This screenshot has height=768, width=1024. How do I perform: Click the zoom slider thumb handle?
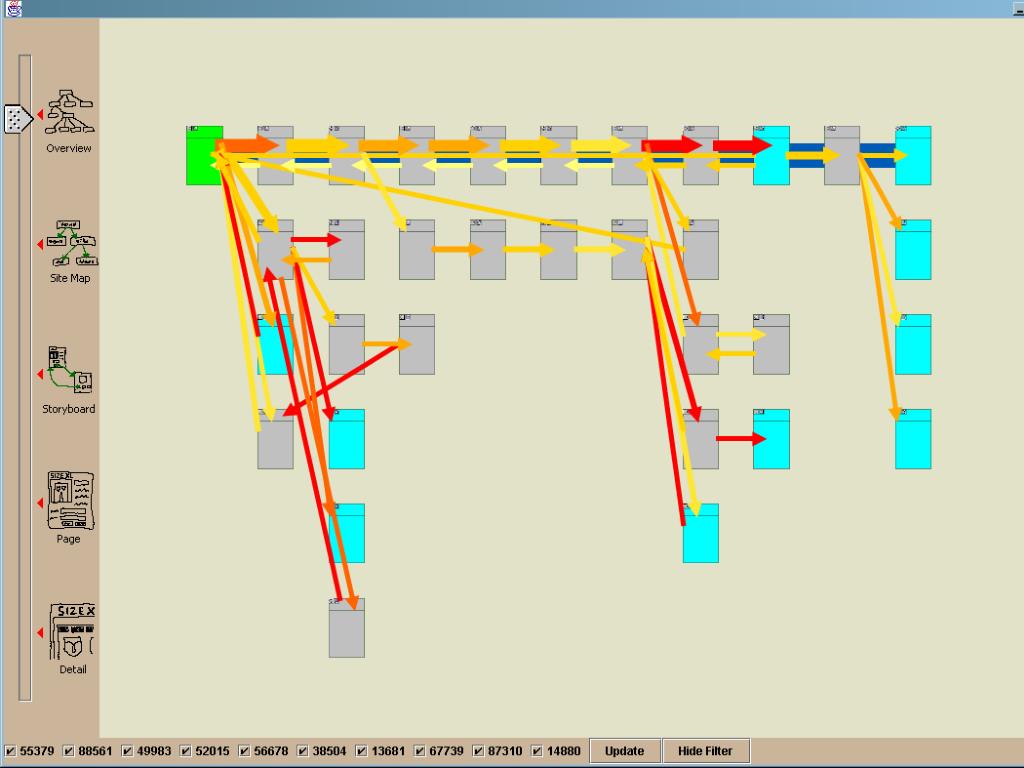click(x=18, y=120)
